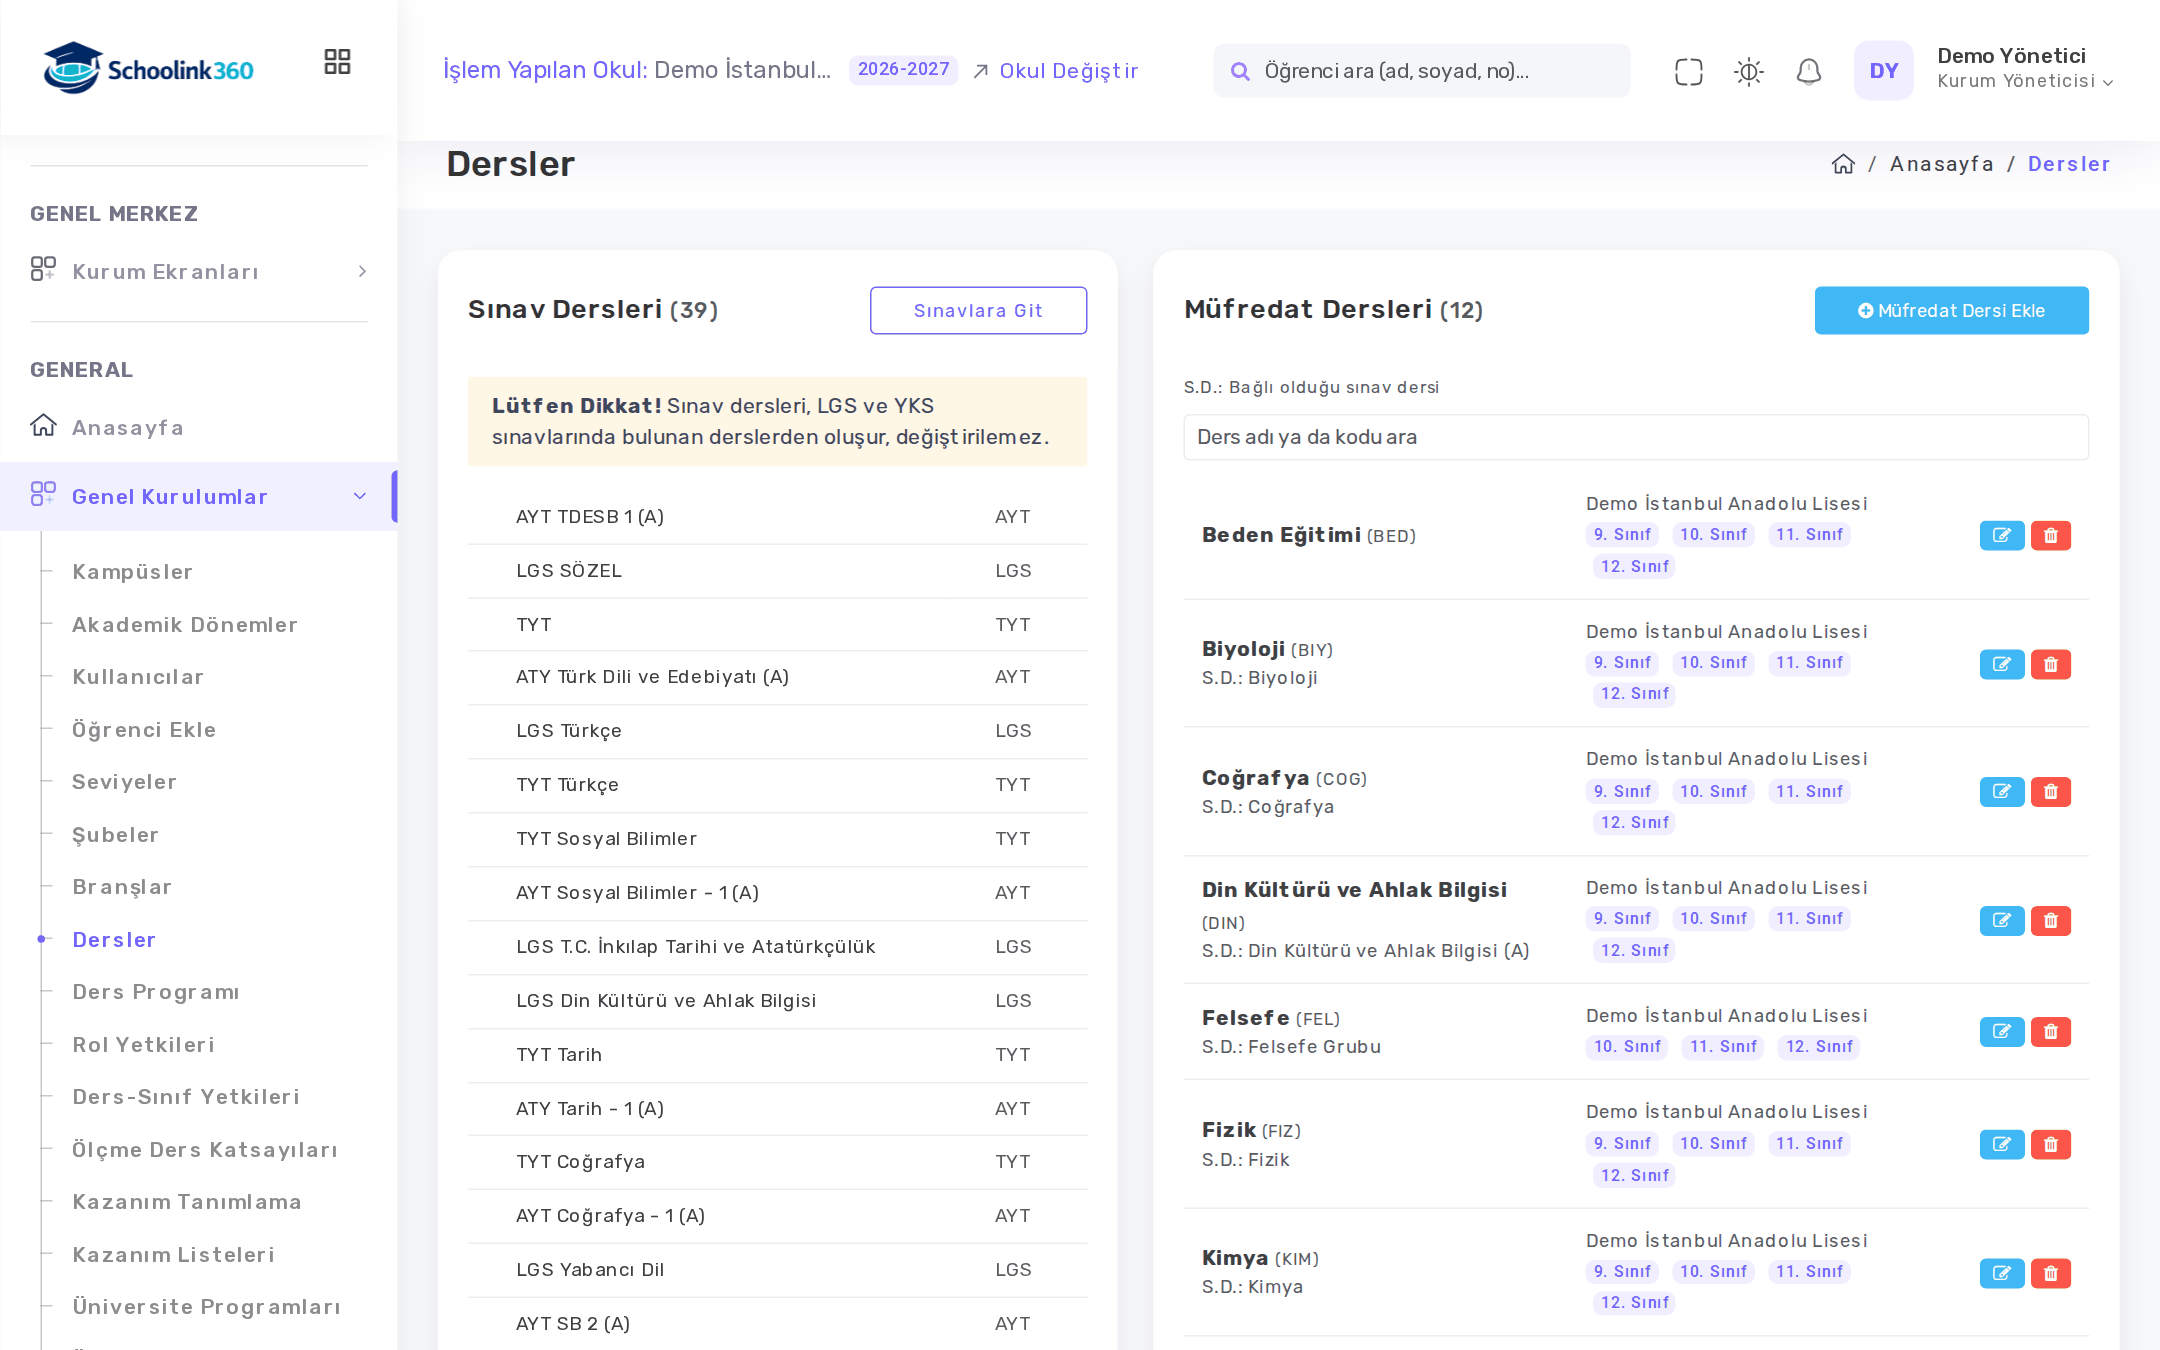Select LGS SÖZEL exam row
The width and height of the screenshot is (2160, 1350).
[x=777, y=571]
